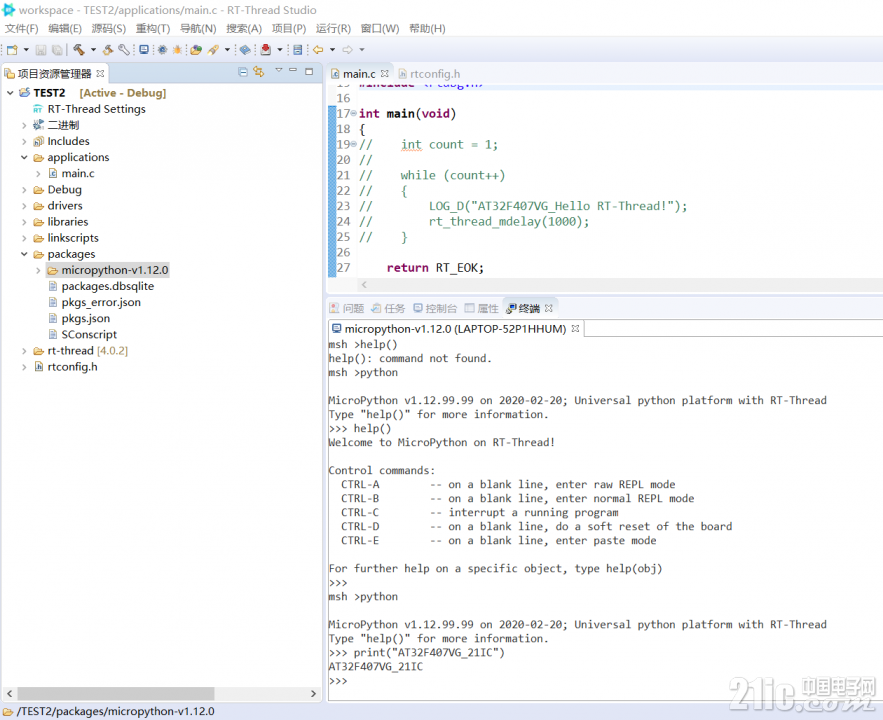This screenshot has width=883, height=720.
Task: Click the Rebuild icon next to hammer
Action: click(108, 50)
